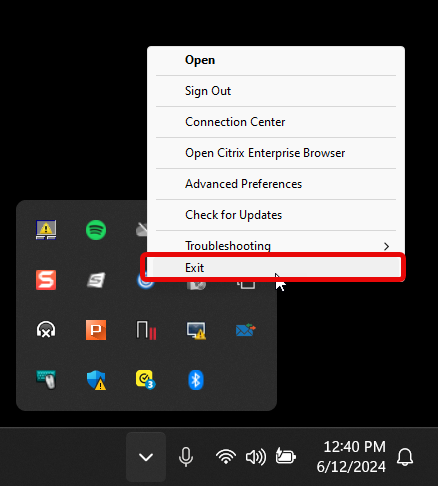Collapse the hidden icons tray chevron
Screen dimensions: 438x486
146,457
